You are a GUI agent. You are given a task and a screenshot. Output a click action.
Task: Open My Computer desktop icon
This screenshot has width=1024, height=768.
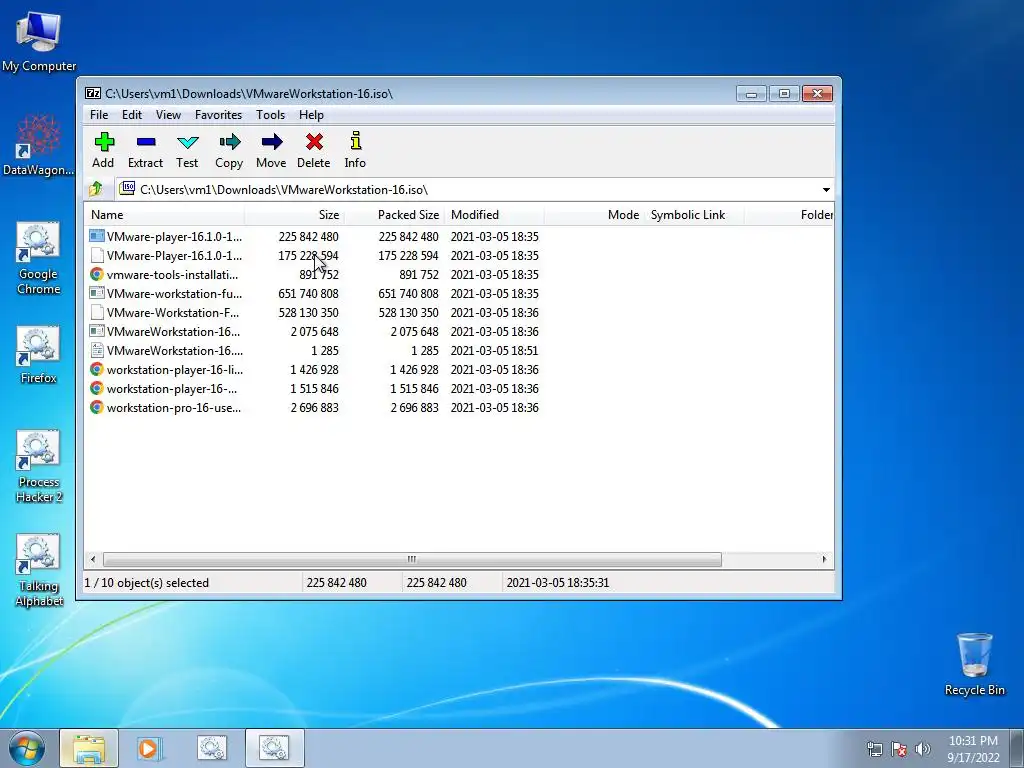point(39,42)
